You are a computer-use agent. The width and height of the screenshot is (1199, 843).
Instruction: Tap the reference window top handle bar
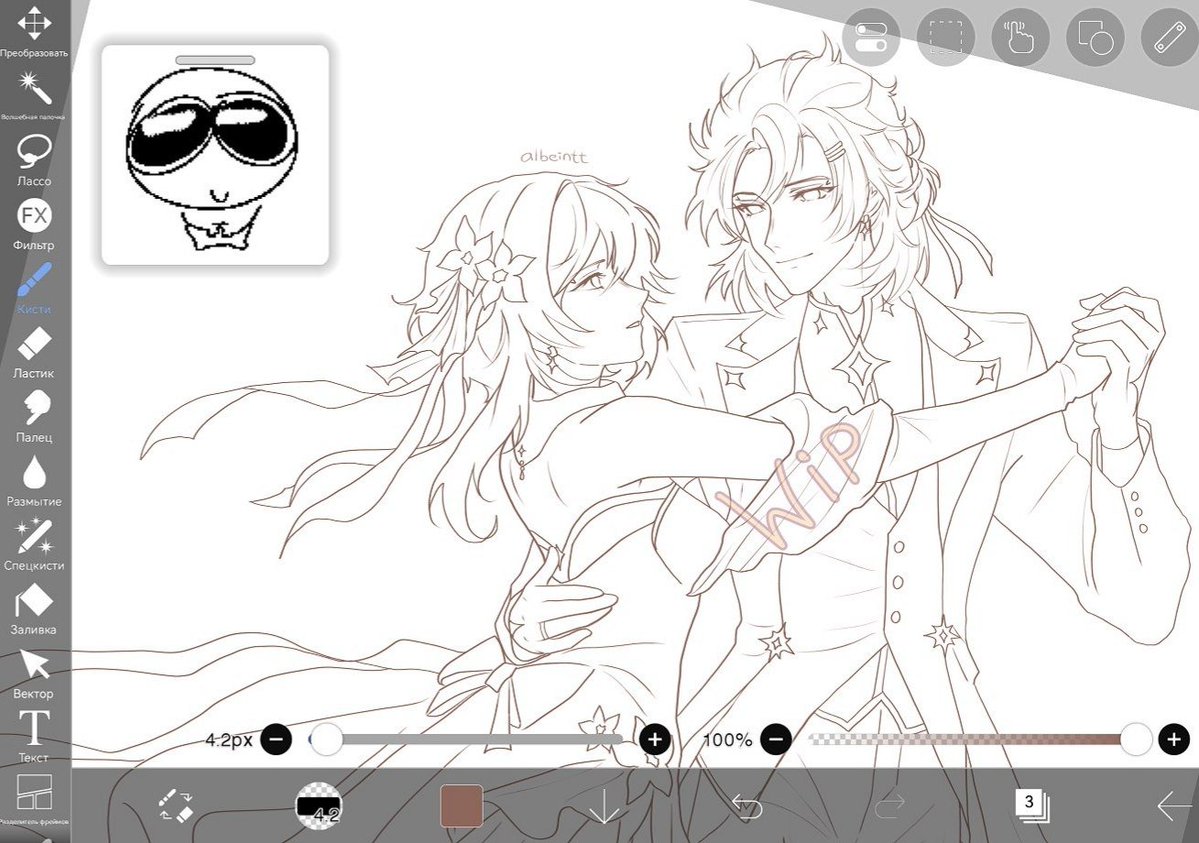[215, 60]
